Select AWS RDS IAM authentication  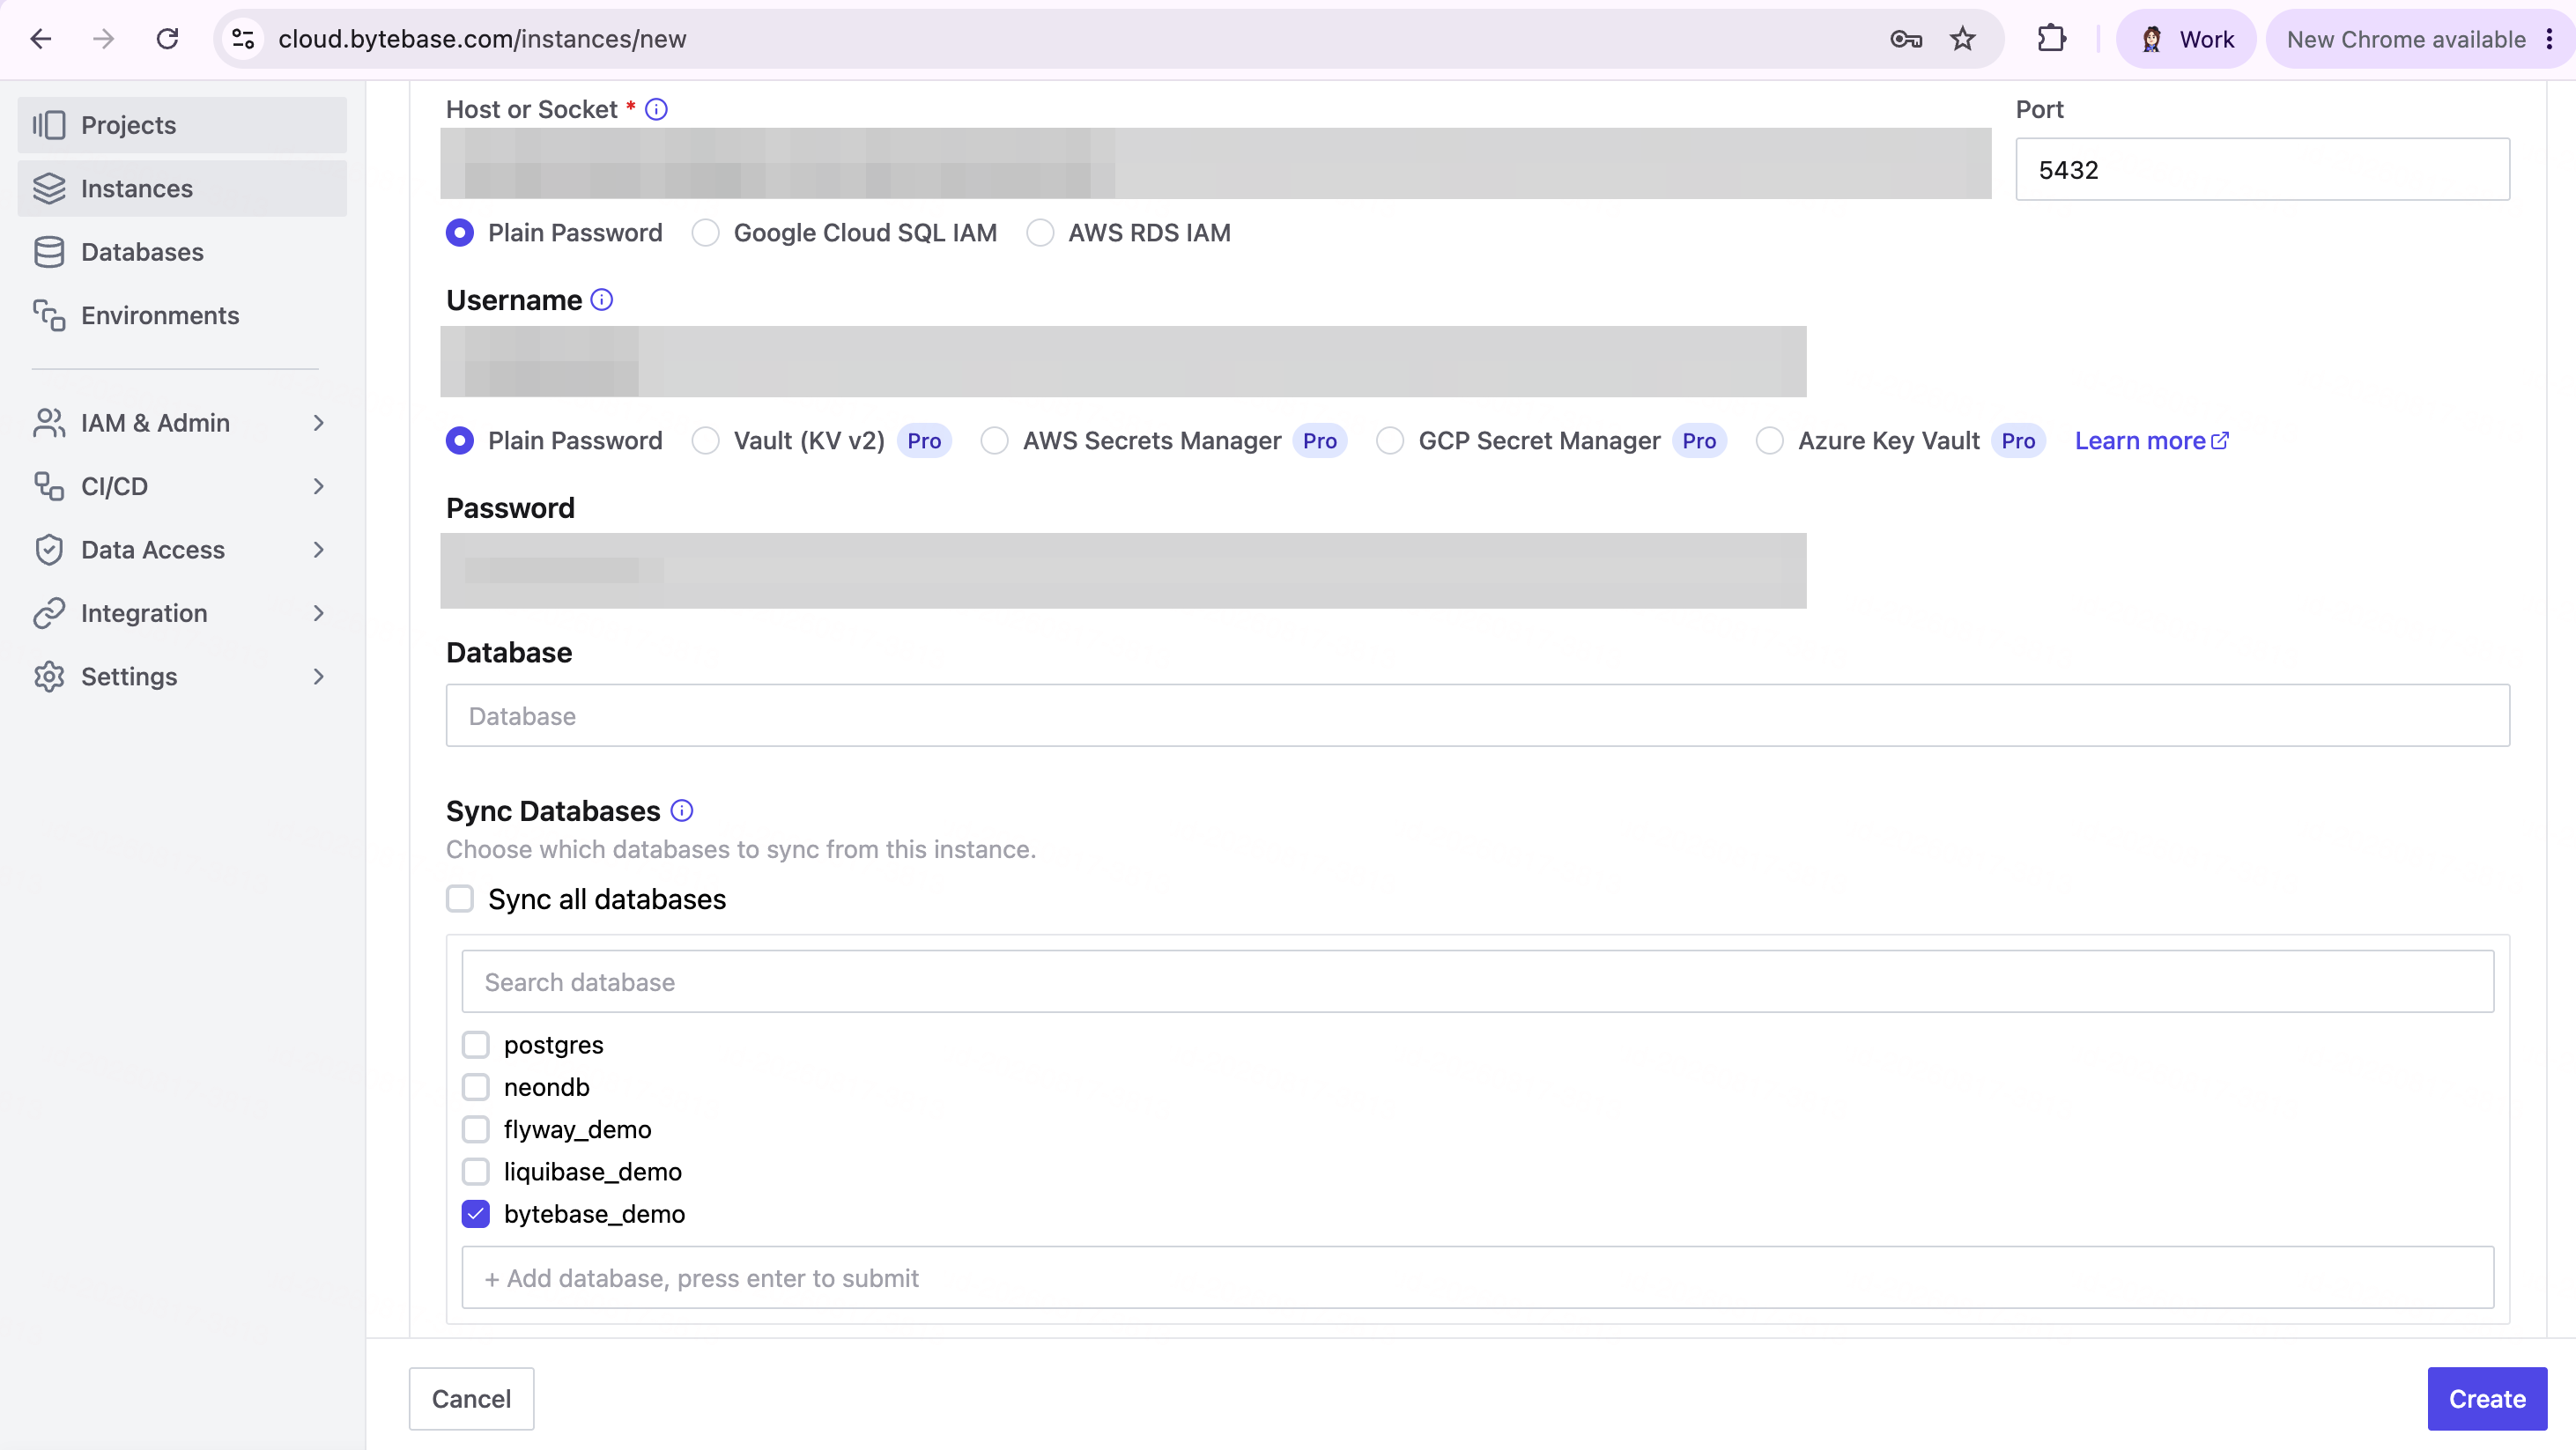(x=1040, y=233)
